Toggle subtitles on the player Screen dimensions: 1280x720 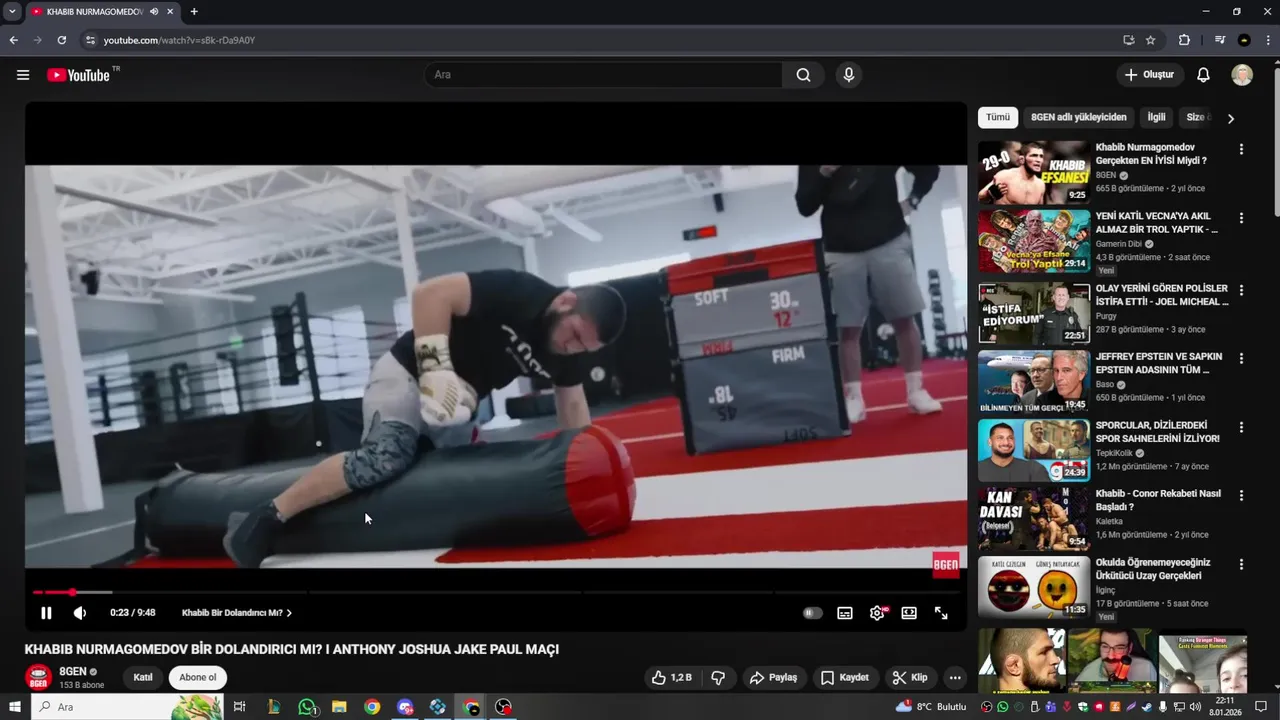tap(845, 613)
